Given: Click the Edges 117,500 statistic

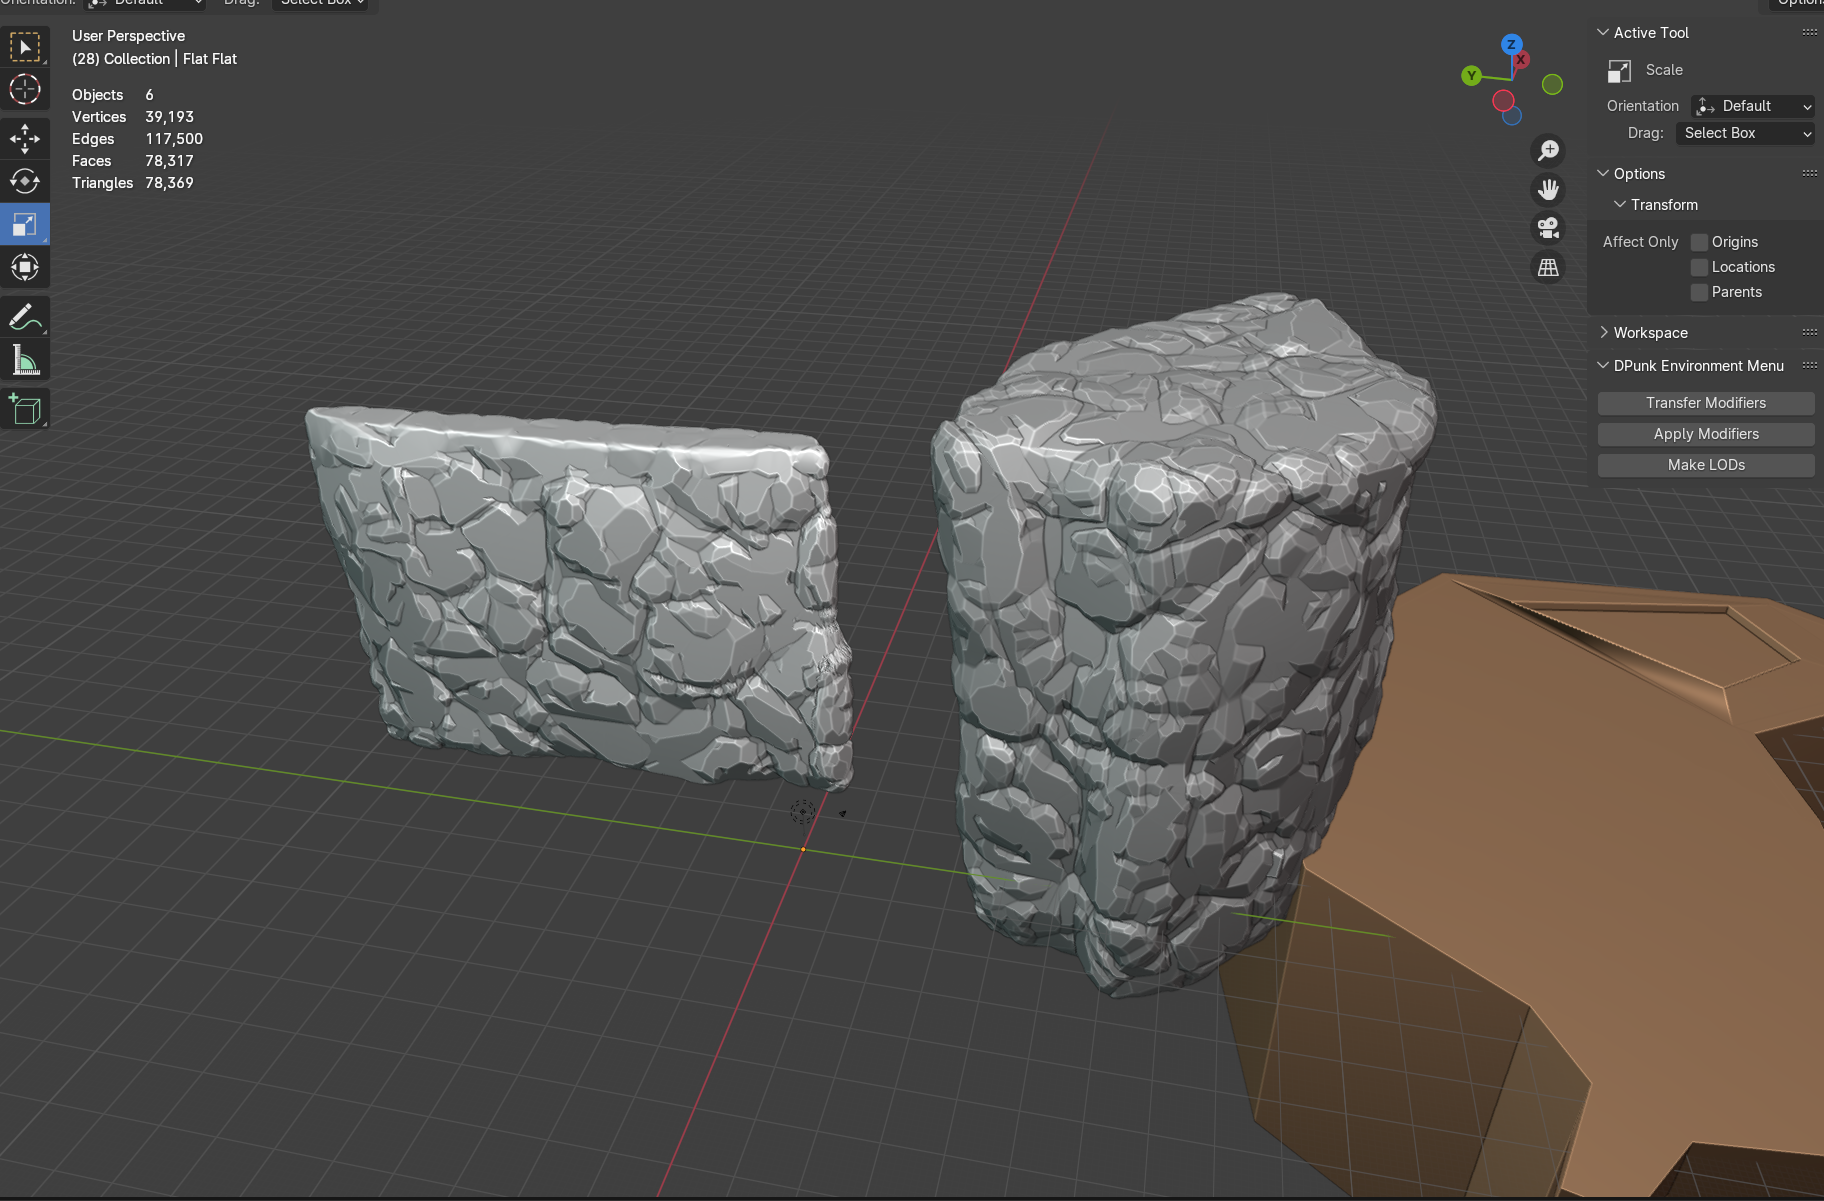Looking at the screenshot, I should [137, 140].
